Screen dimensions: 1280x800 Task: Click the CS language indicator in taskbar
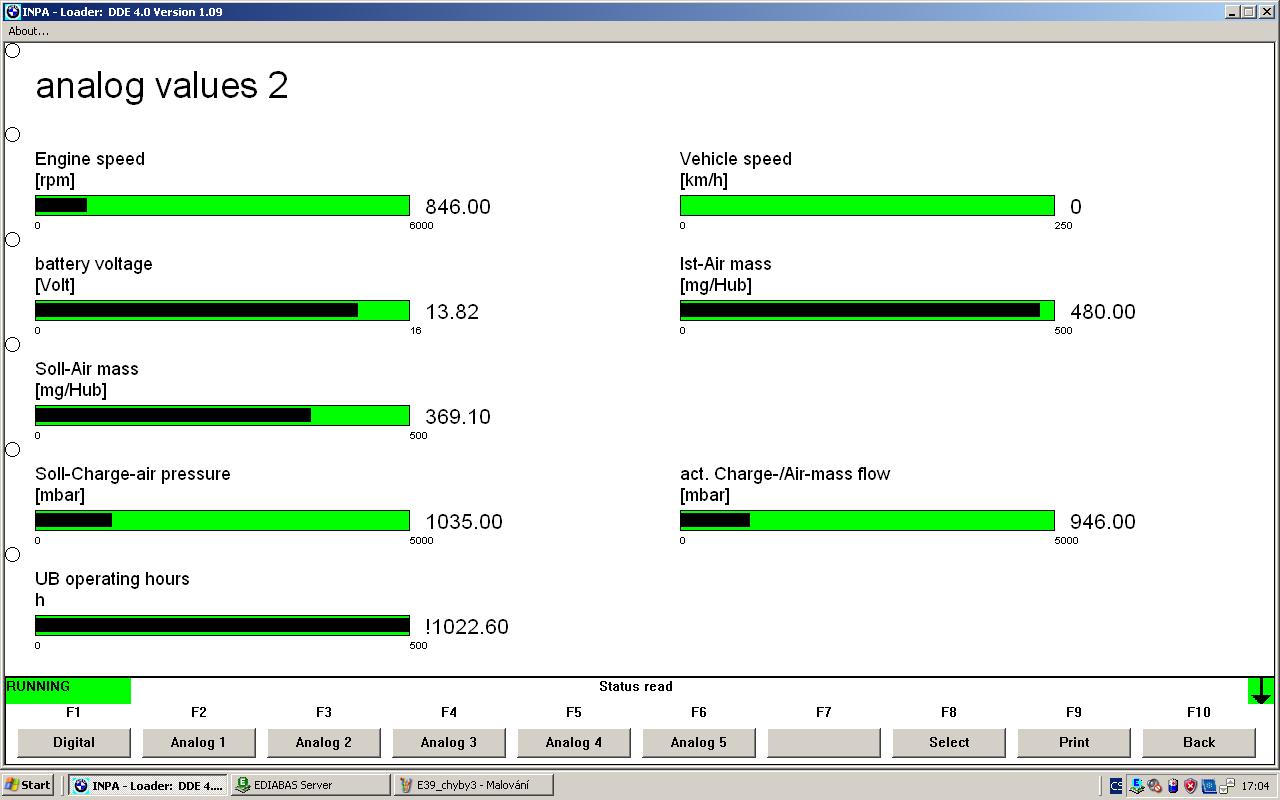click(1117, 786)
